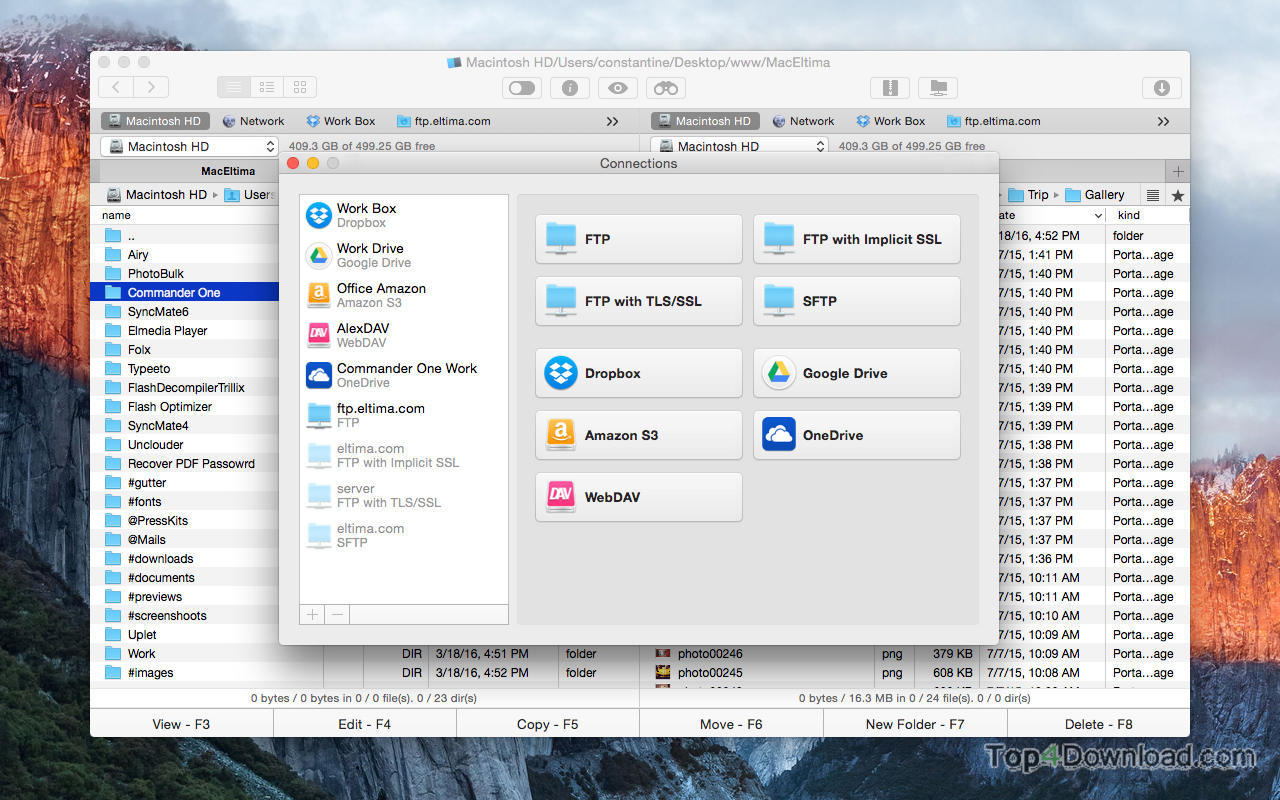Expand the overflow tabs chevron on left pane

(x=612, y=121)
